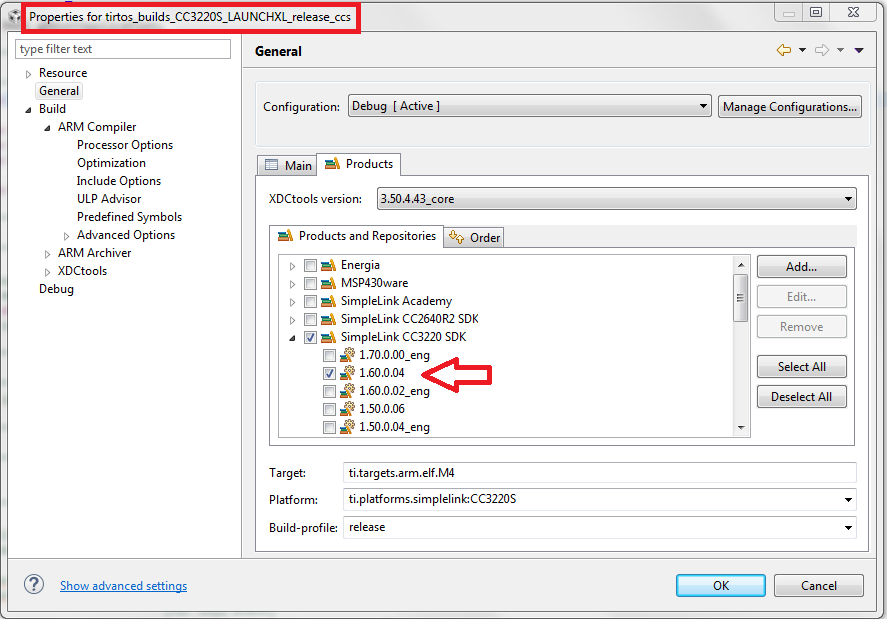Click the forward navigation arrow icon
Screen dimensions: 887x619
coord(822,50)
